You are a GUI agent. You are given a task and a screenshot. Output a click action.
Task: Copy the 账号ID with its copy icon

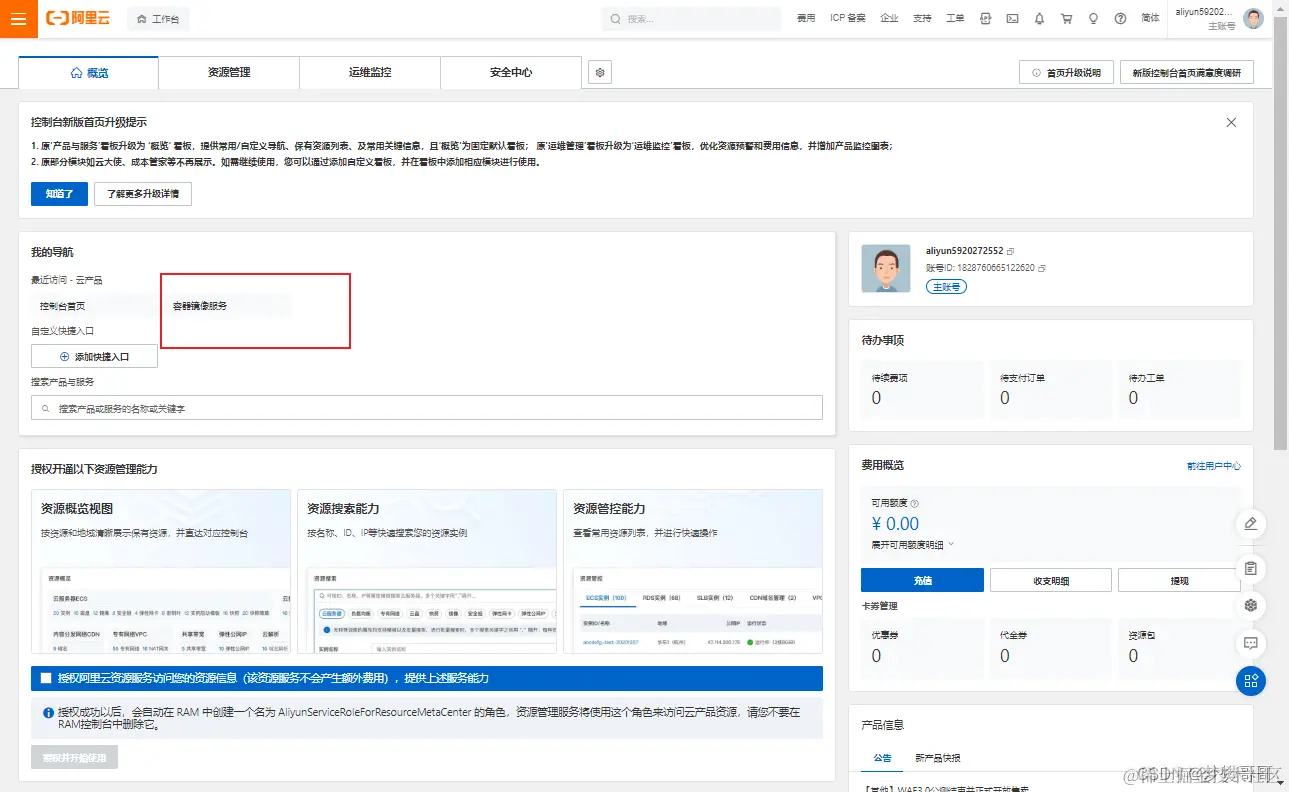(x=1042, y=268)
